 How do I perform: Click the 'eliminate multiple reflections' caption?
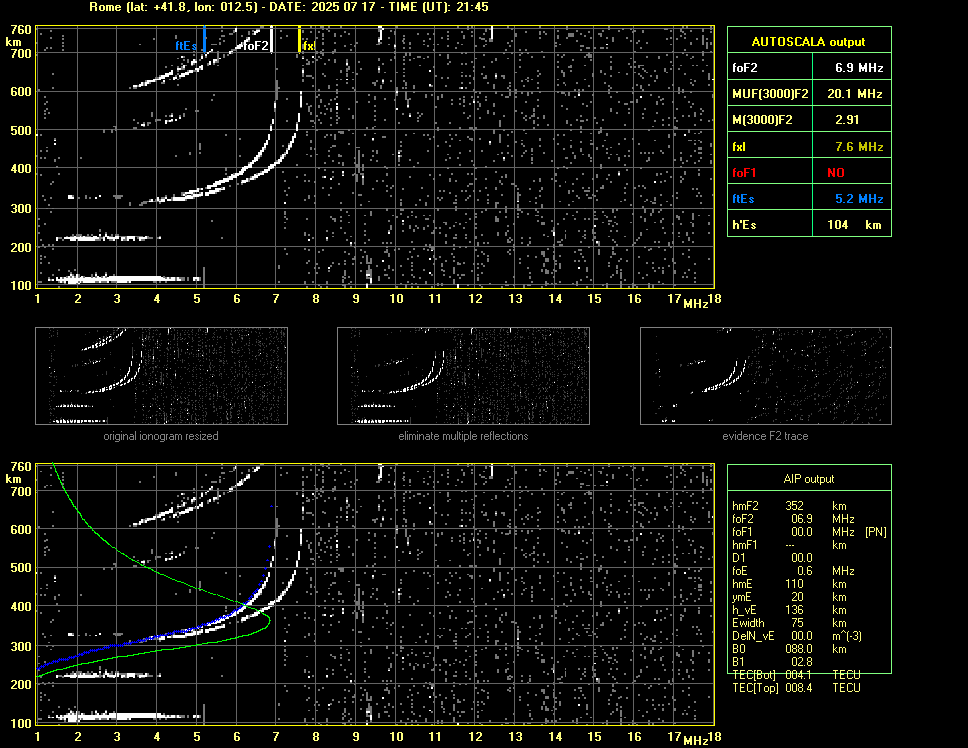(x=463, y=436)
